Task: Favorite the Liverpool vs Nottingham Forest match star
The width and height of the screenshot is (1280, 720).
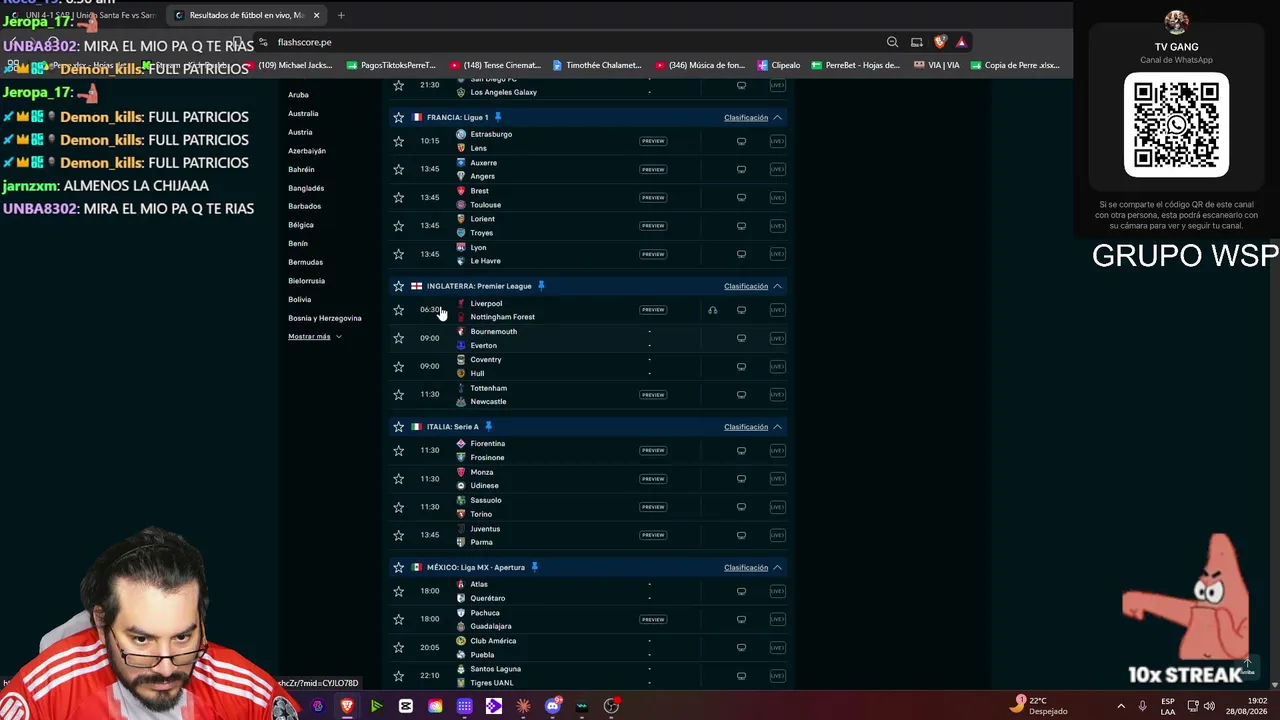Action: pyautogui.click(x=398, y=310)
